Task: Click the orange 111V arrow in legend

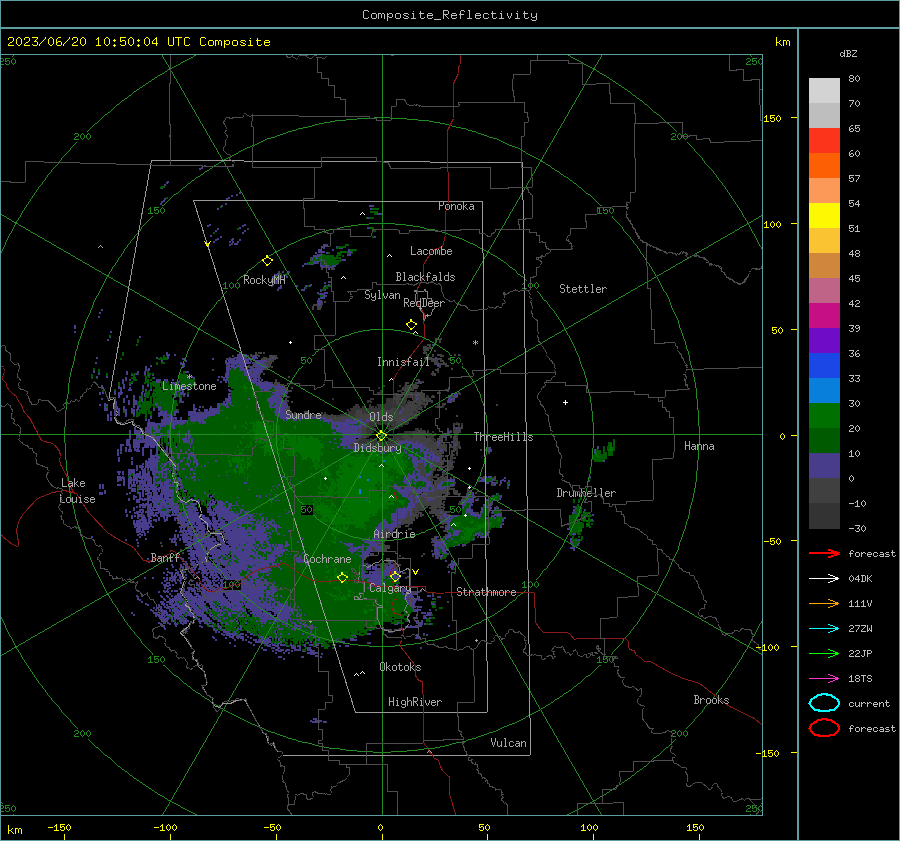Action: point(824,603)
